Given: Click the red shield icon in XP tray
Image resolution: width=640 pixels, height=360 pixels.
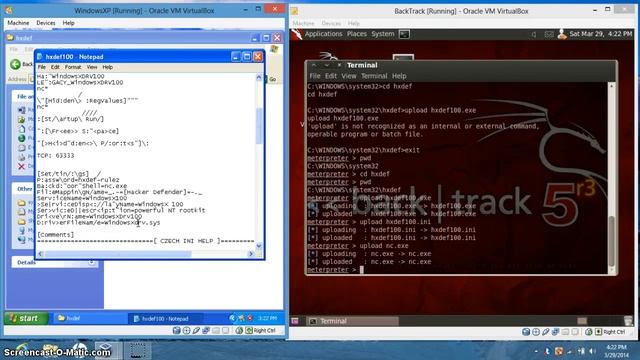Looking at the screenshot, I should (x=250, y=318).
